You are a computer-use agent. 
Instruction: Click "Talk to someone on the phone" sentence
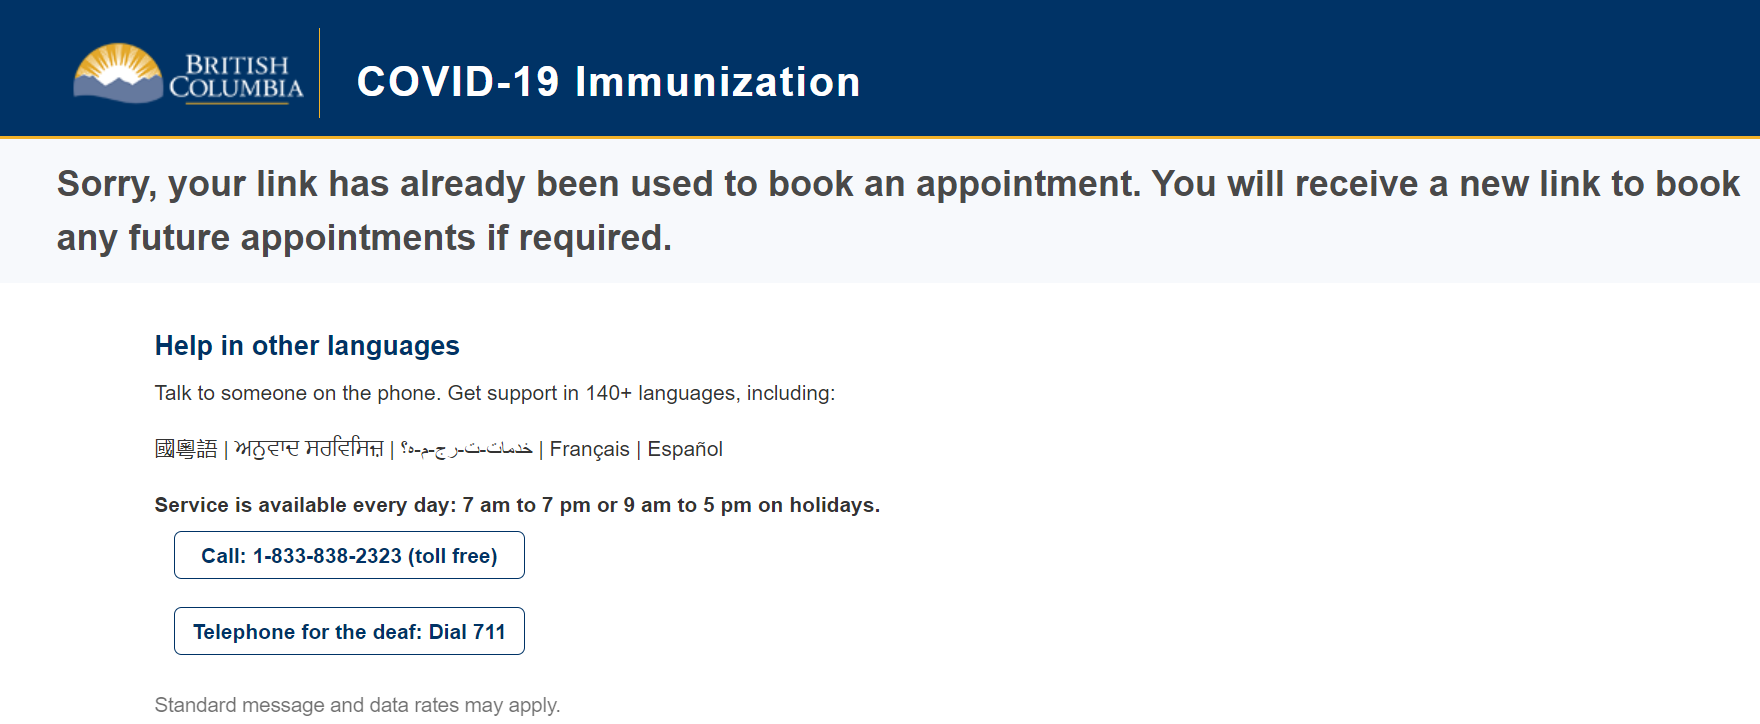(297, 393)
